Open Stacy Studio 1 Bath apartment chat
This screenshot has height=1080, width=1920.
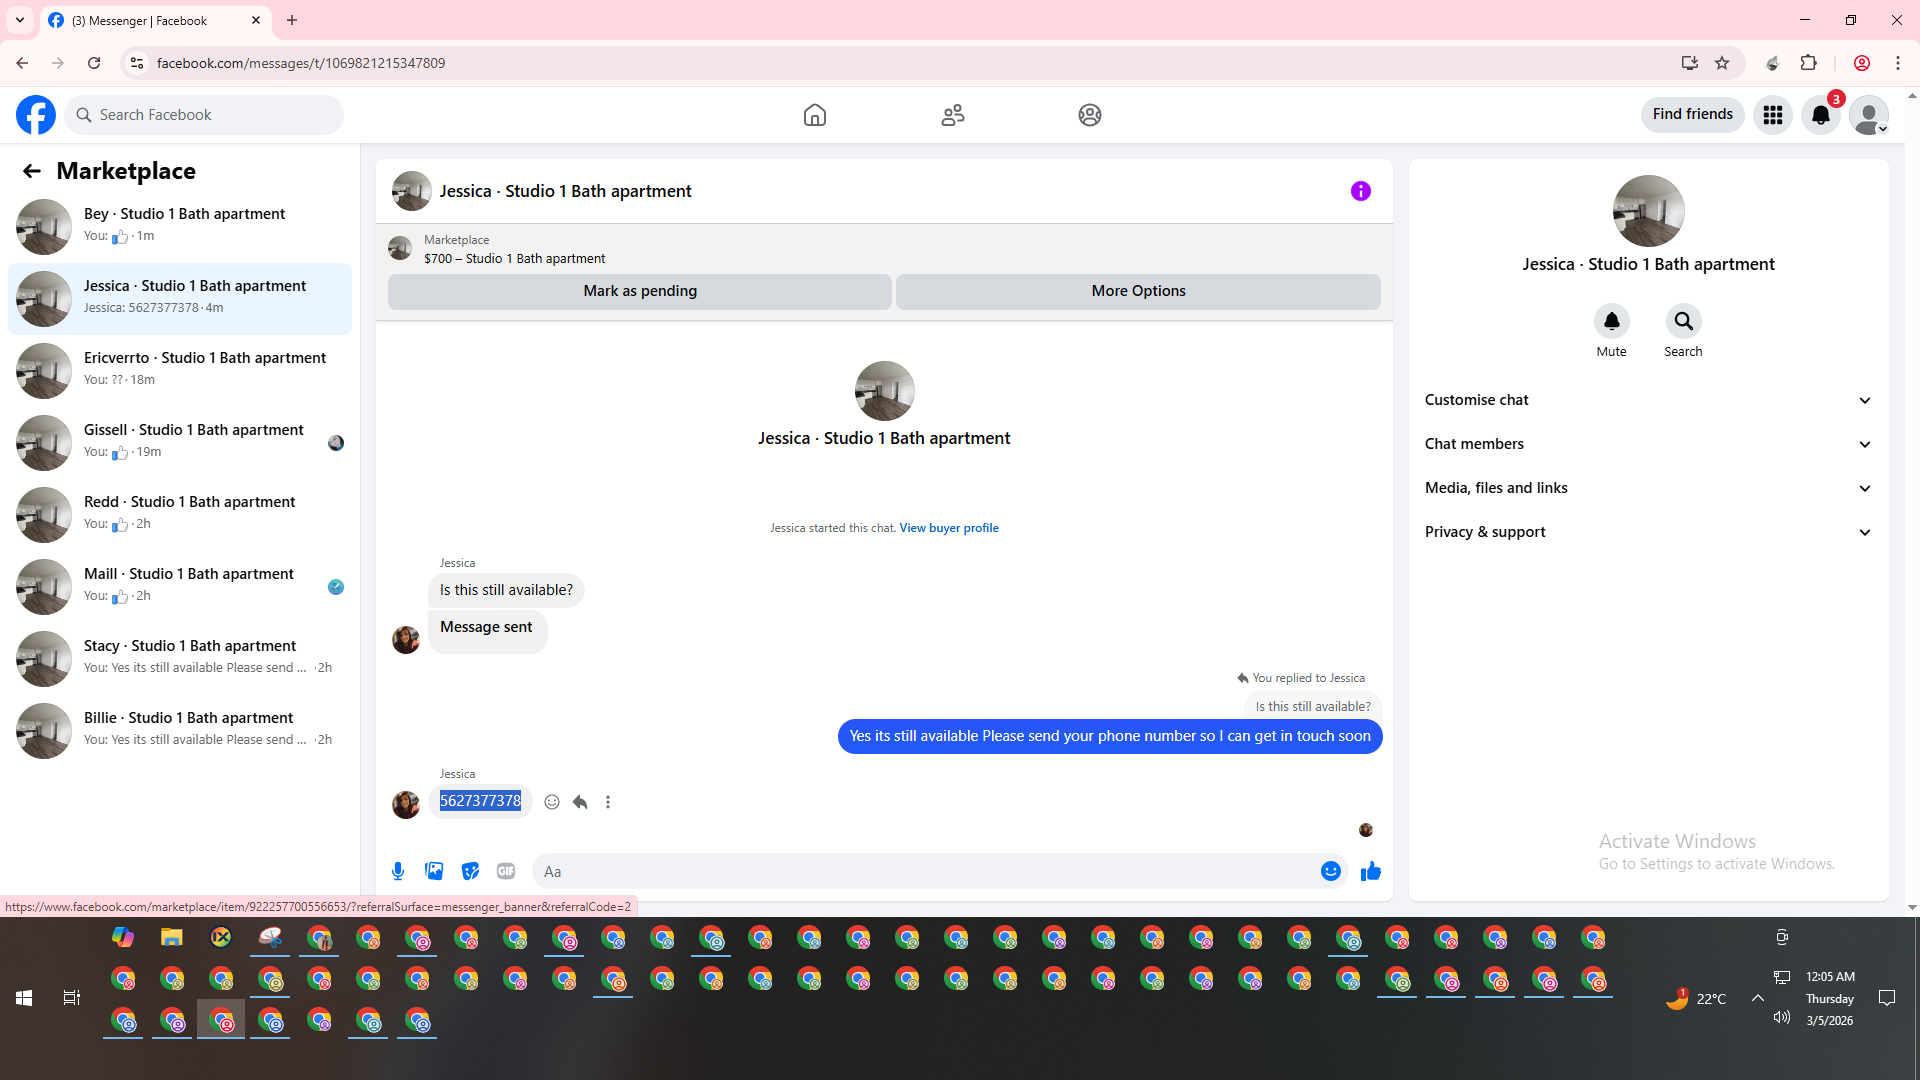click(180, 659)
